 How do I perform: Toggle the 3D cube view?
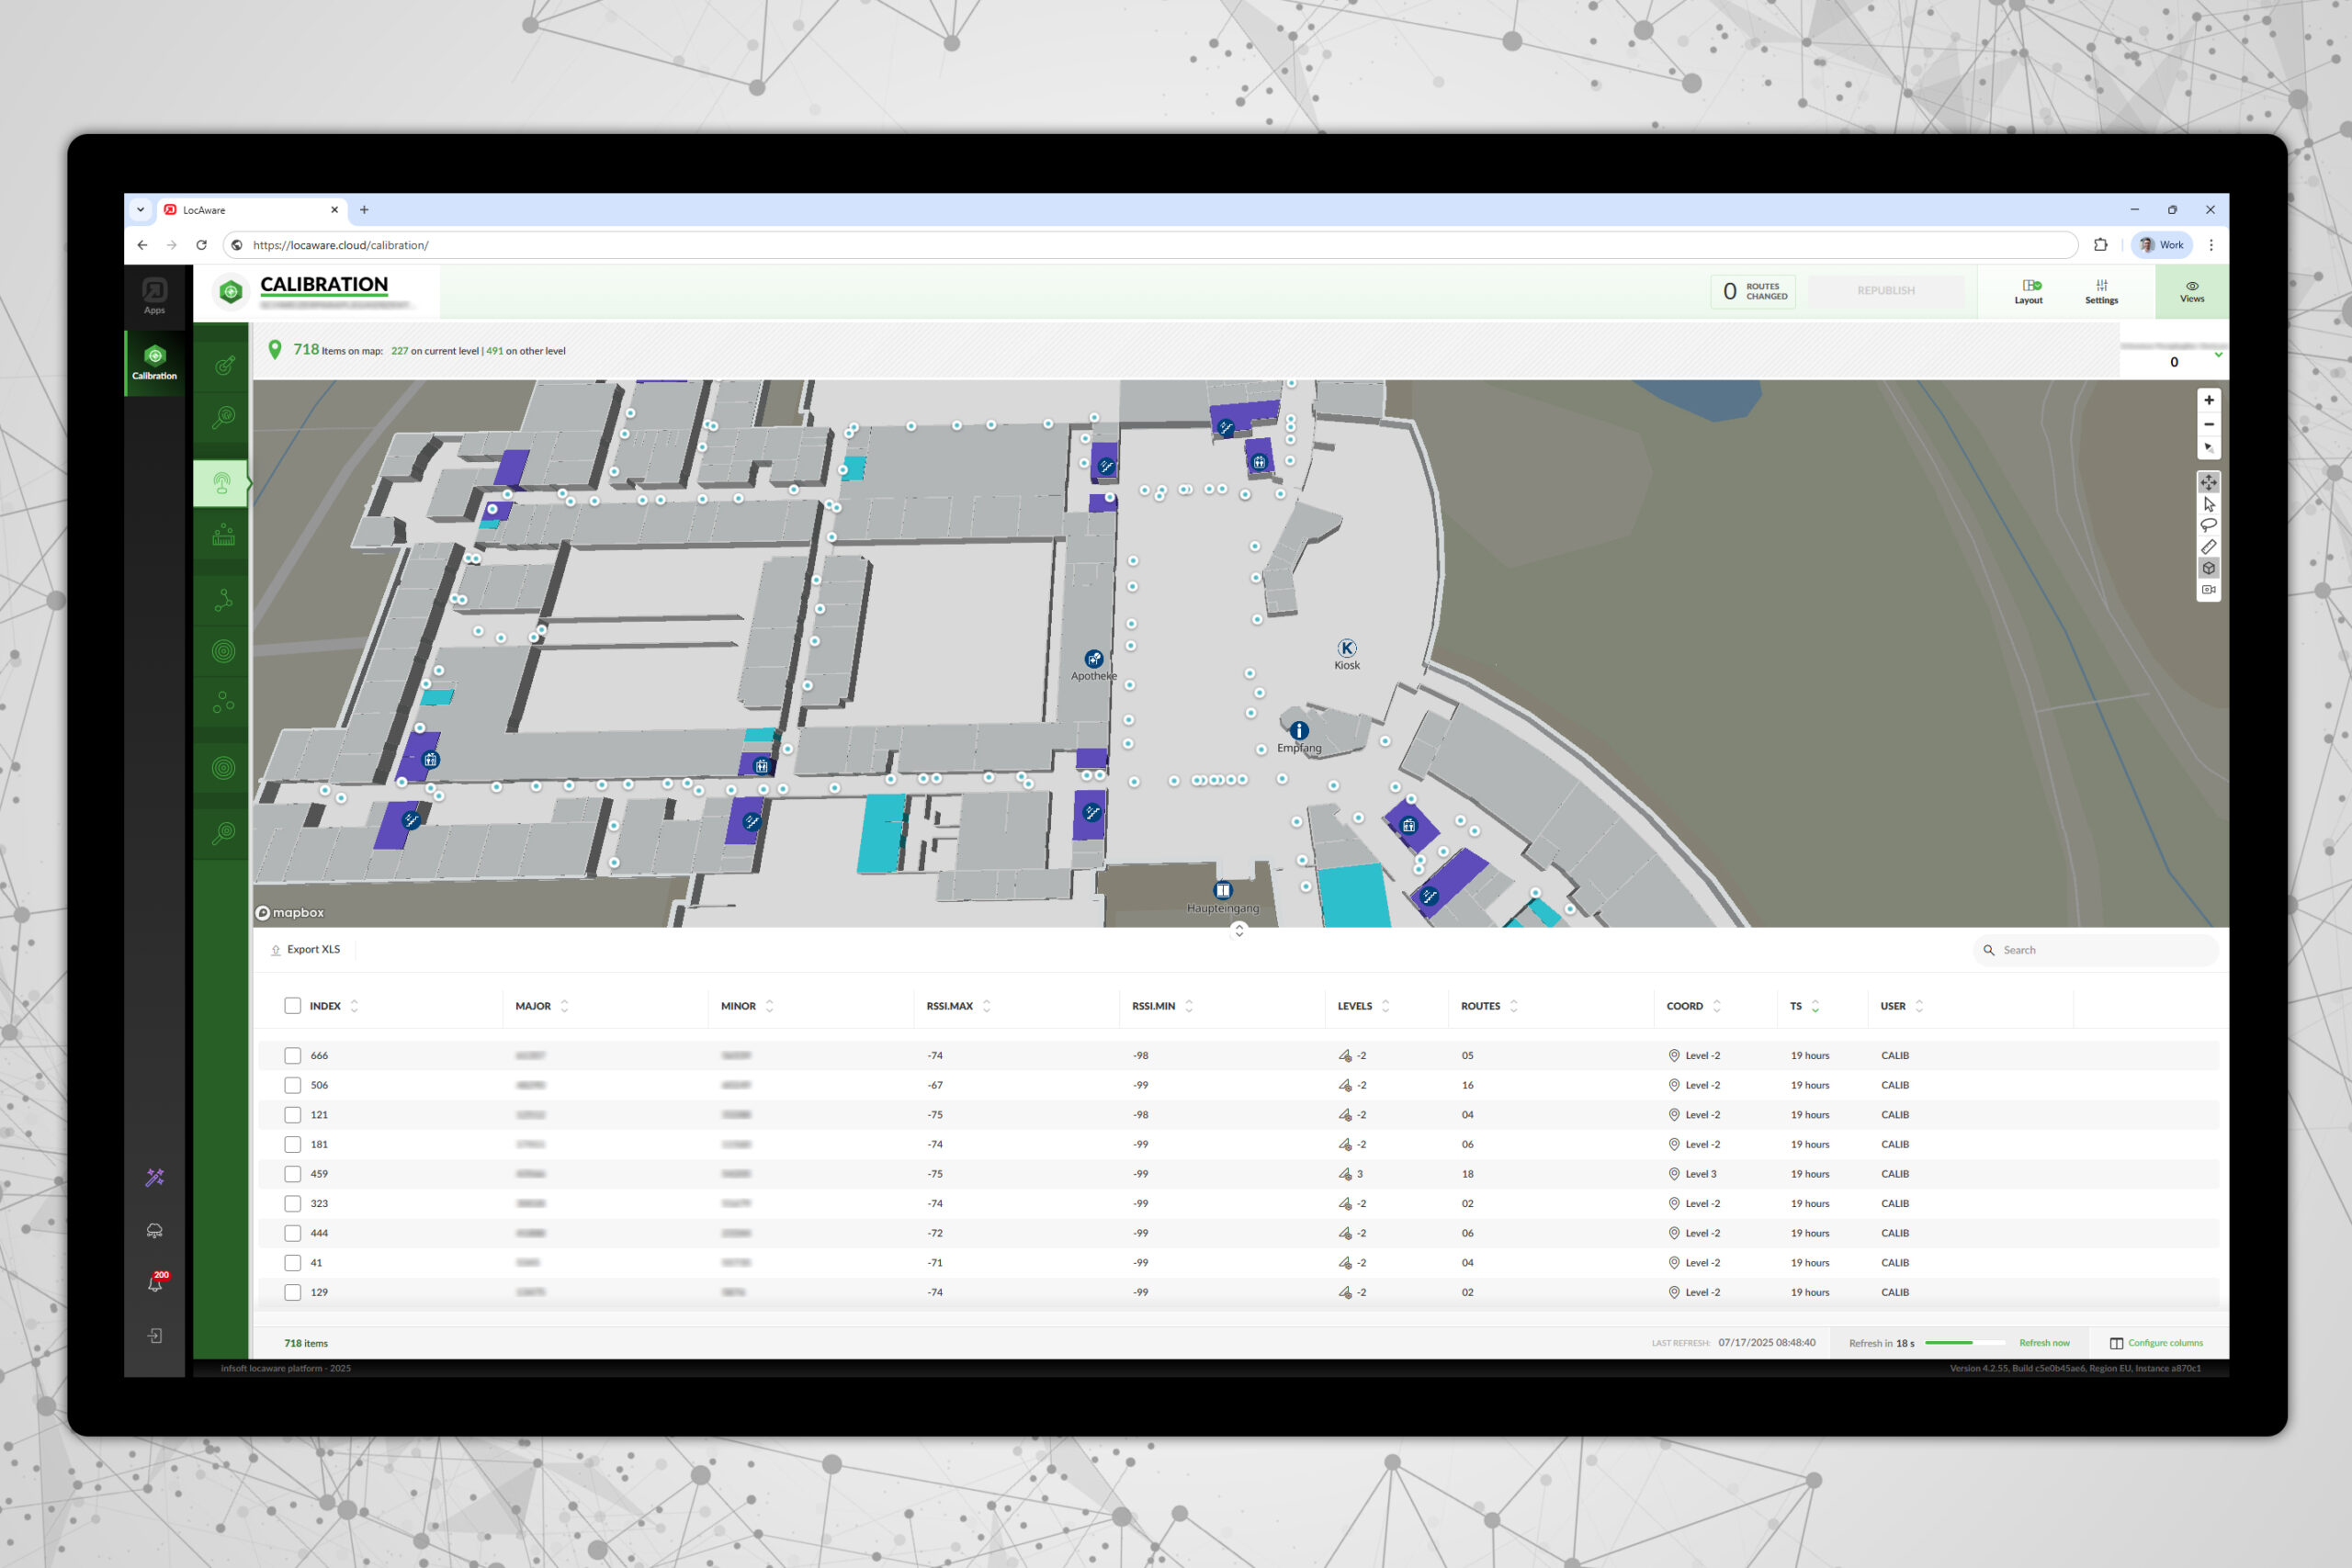pos(2208,568)
